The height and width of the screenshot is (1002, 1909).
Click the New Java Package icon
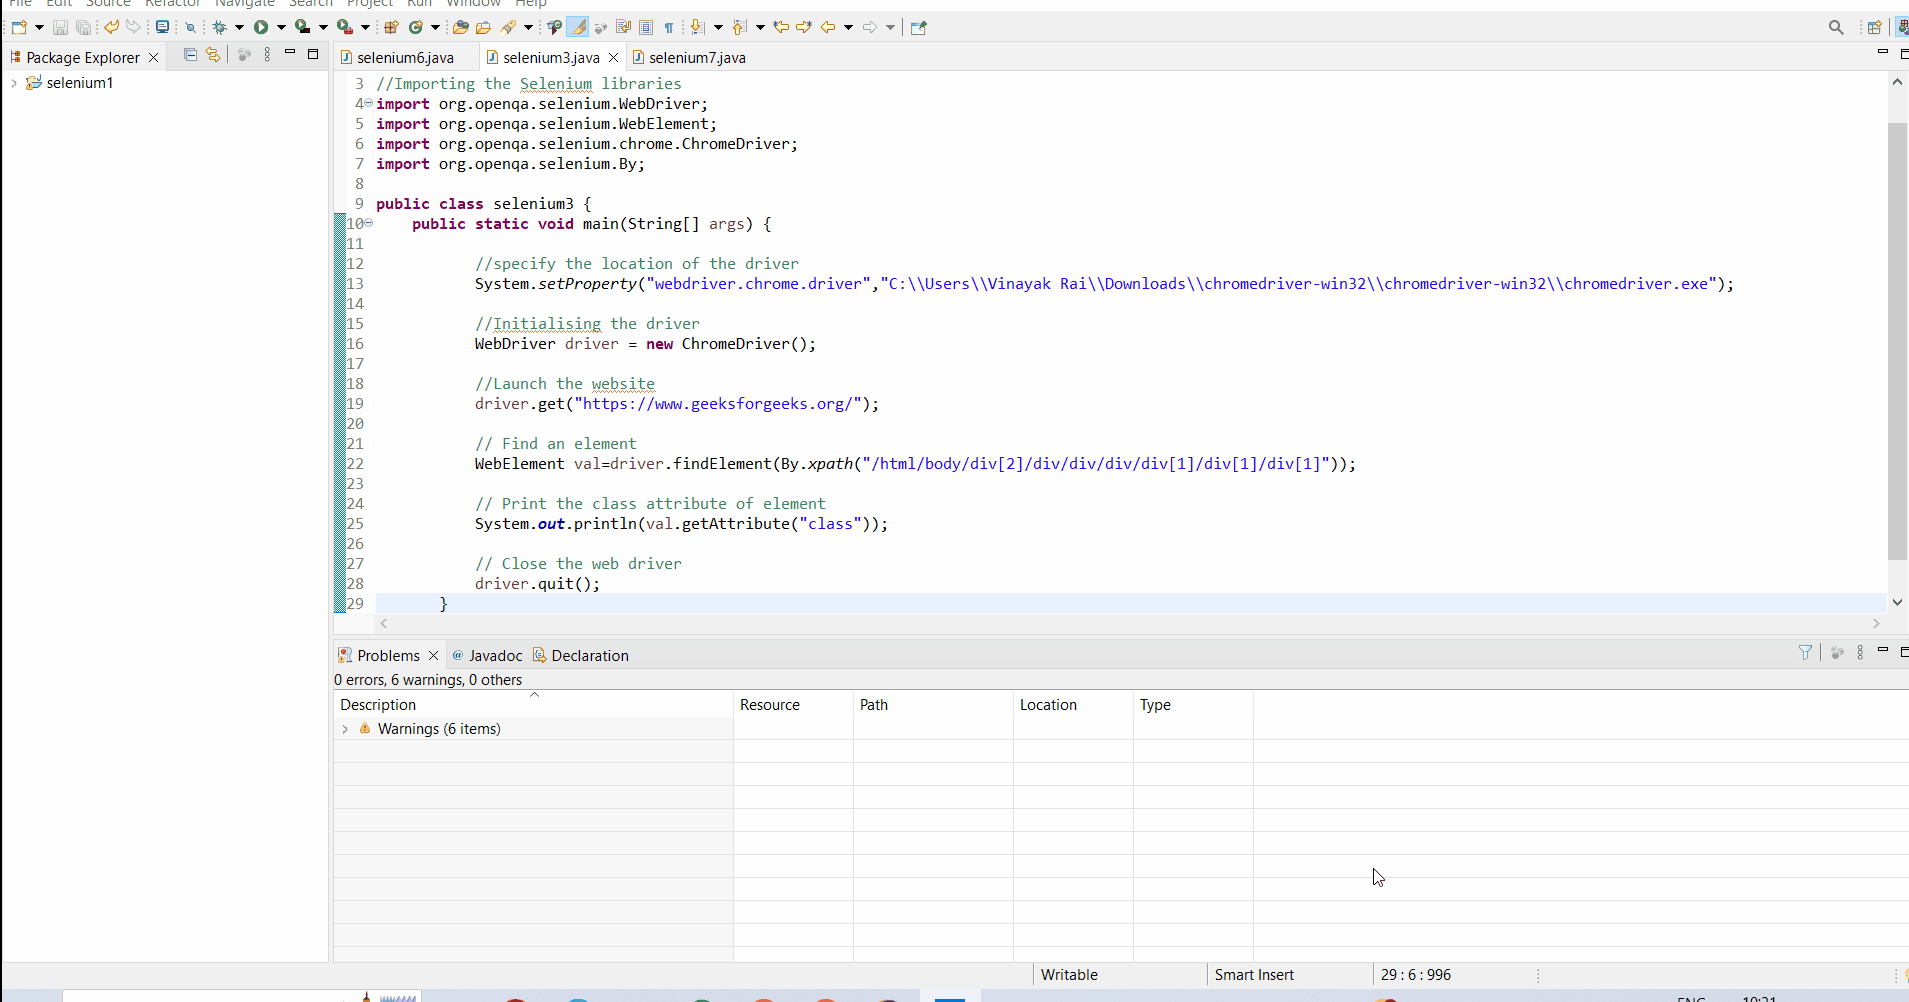click(x=392, y=27)
